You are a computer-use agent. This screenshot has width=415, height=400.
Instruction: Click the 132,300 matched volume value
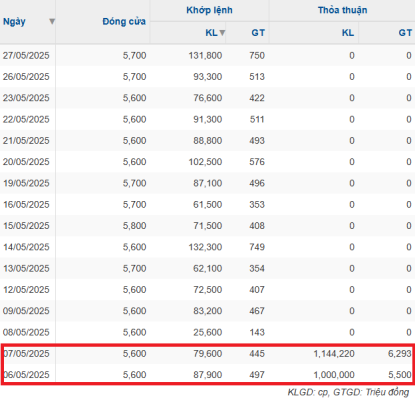click(205, 247)
